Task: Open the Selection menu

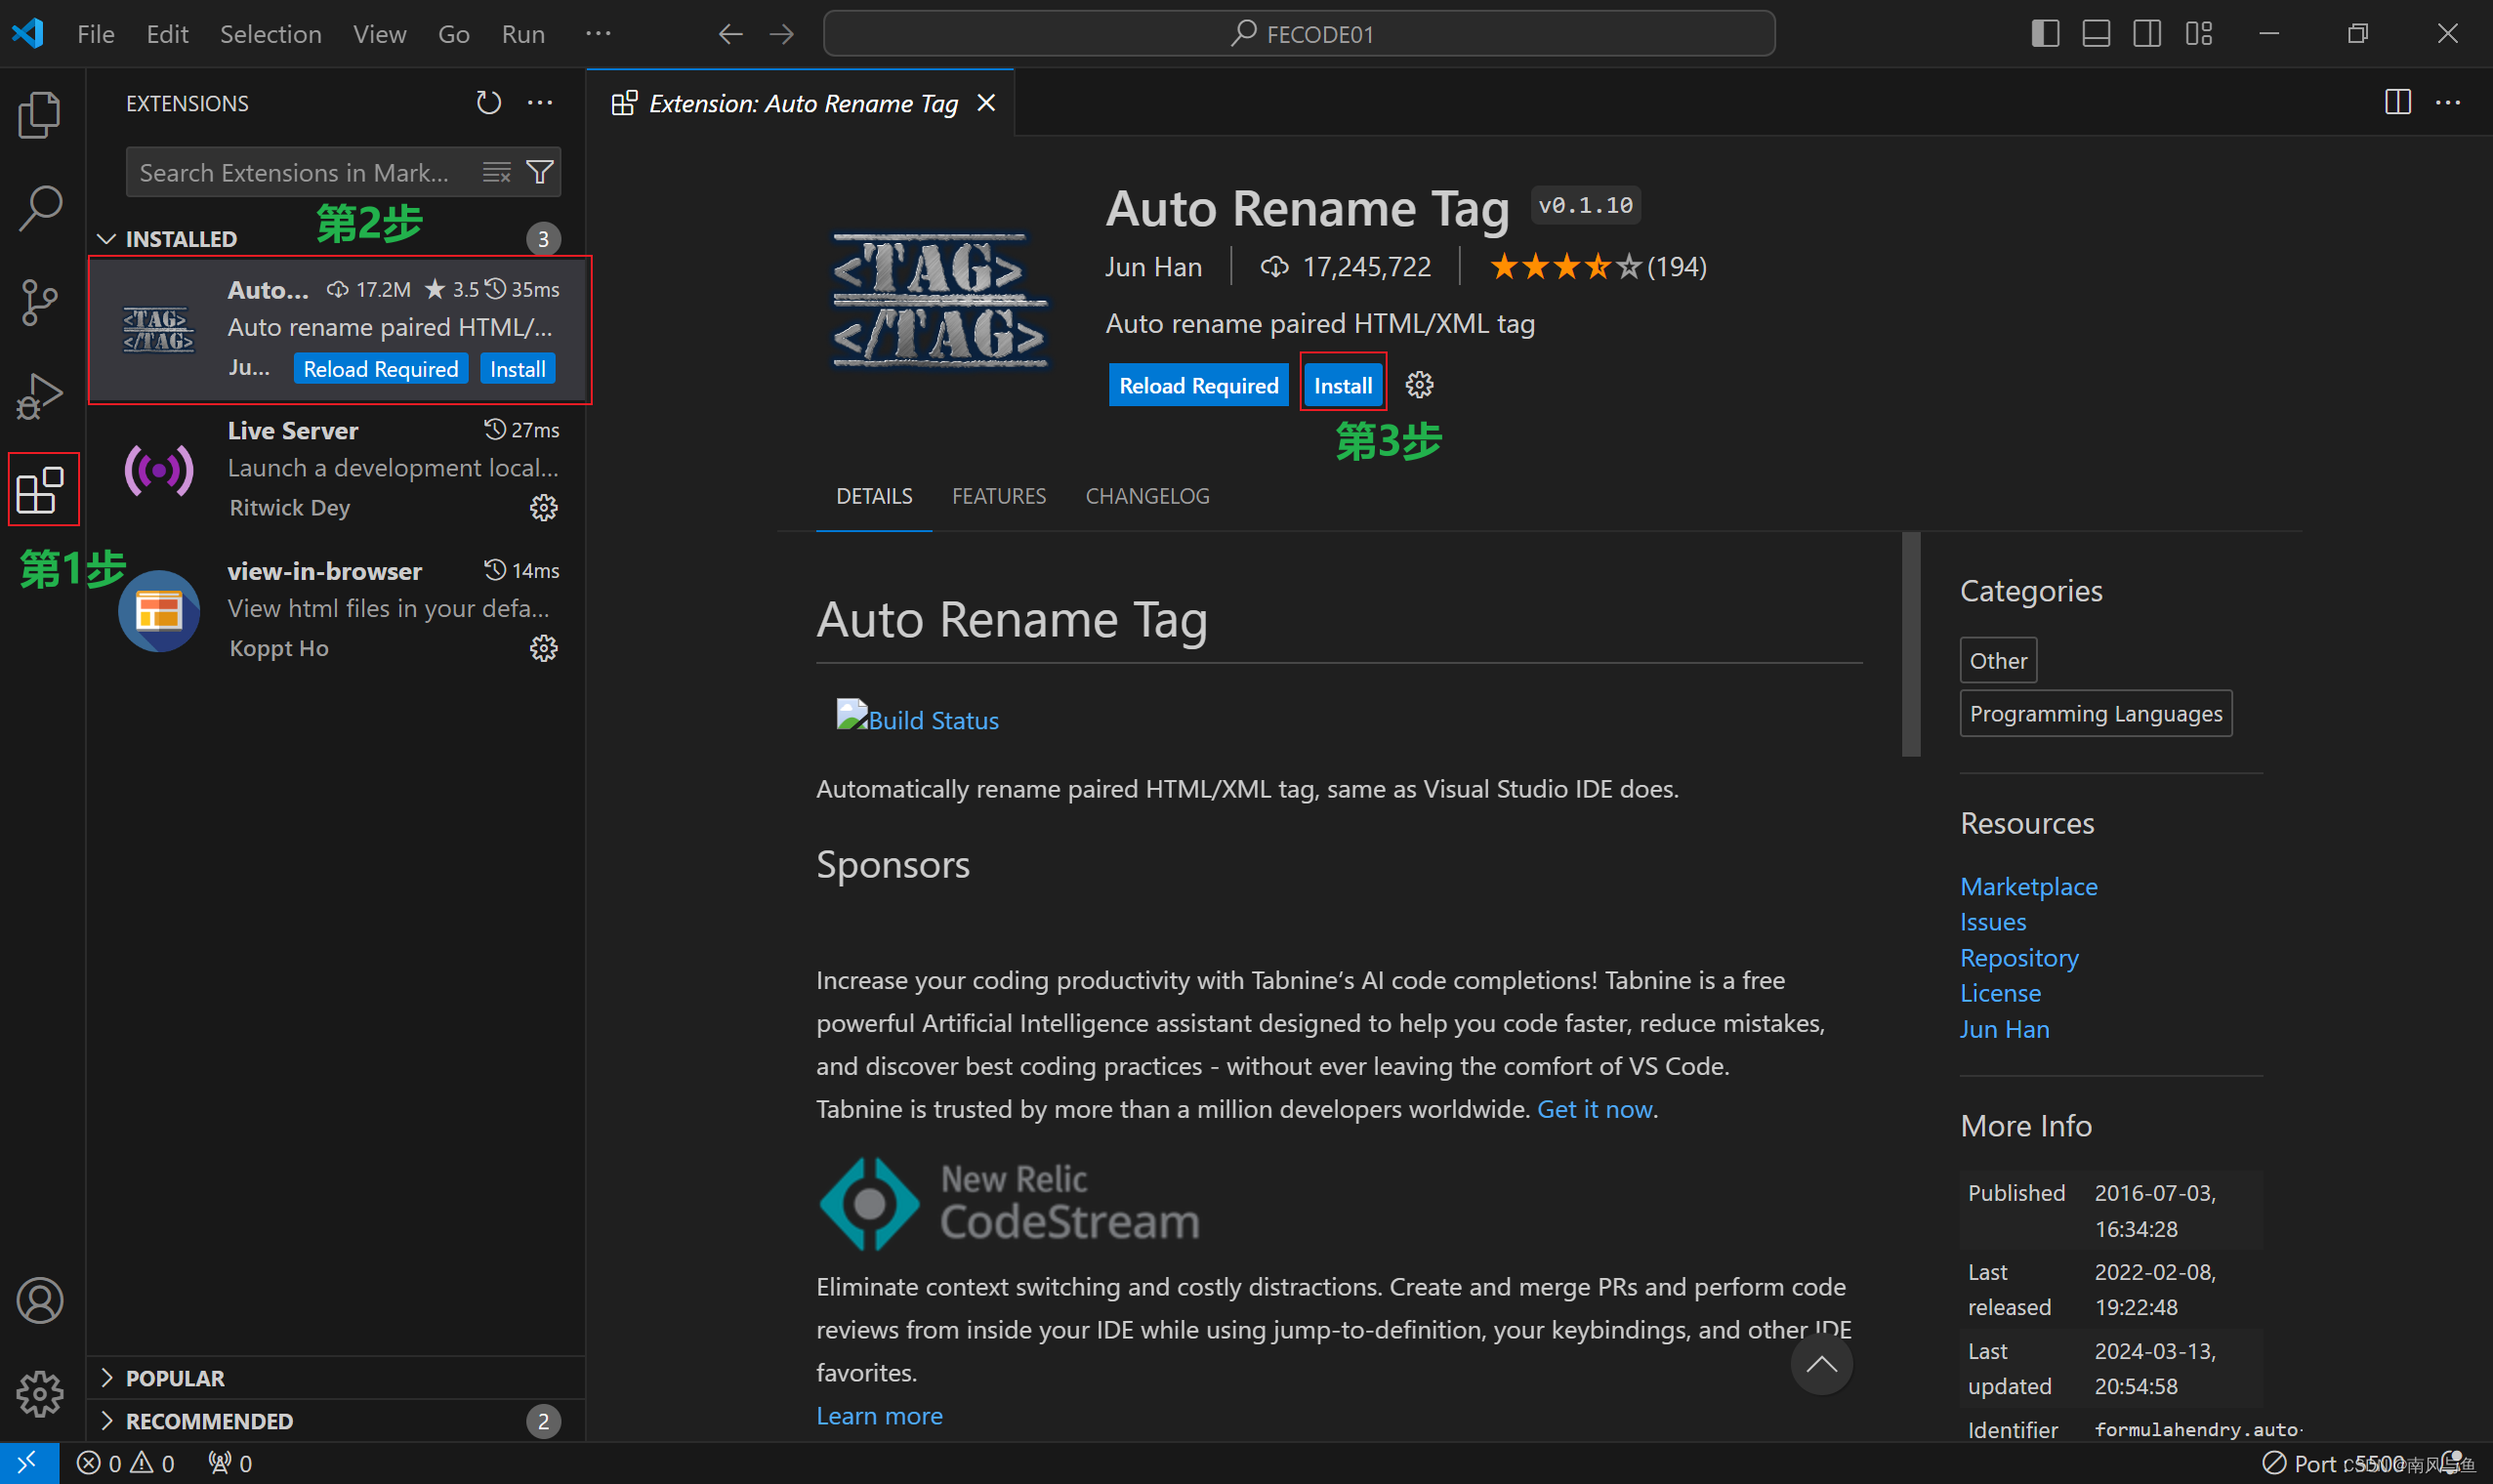Action: click(270, 33)
